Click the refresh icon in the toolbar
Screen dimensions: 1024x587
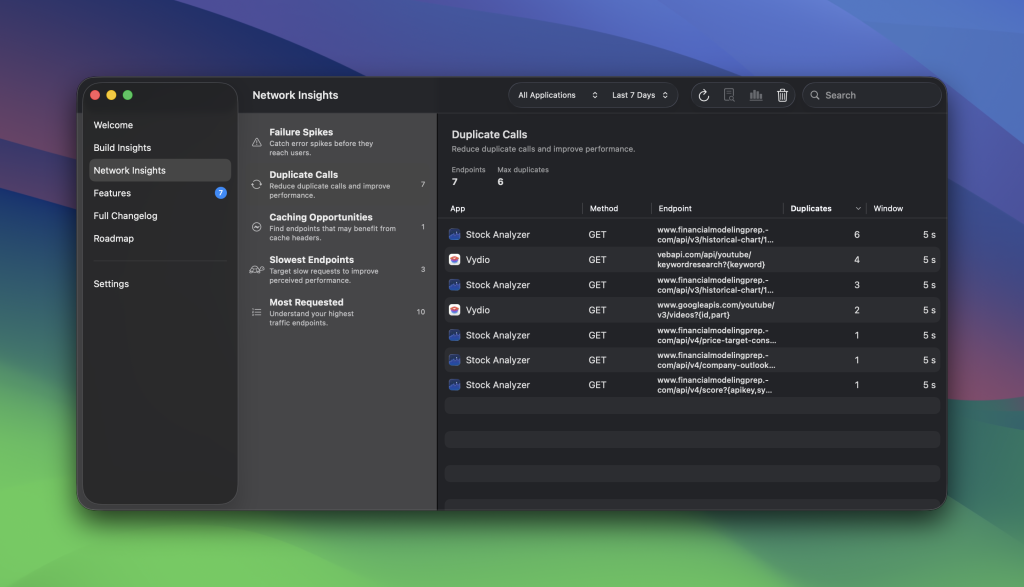pos(704,95)
